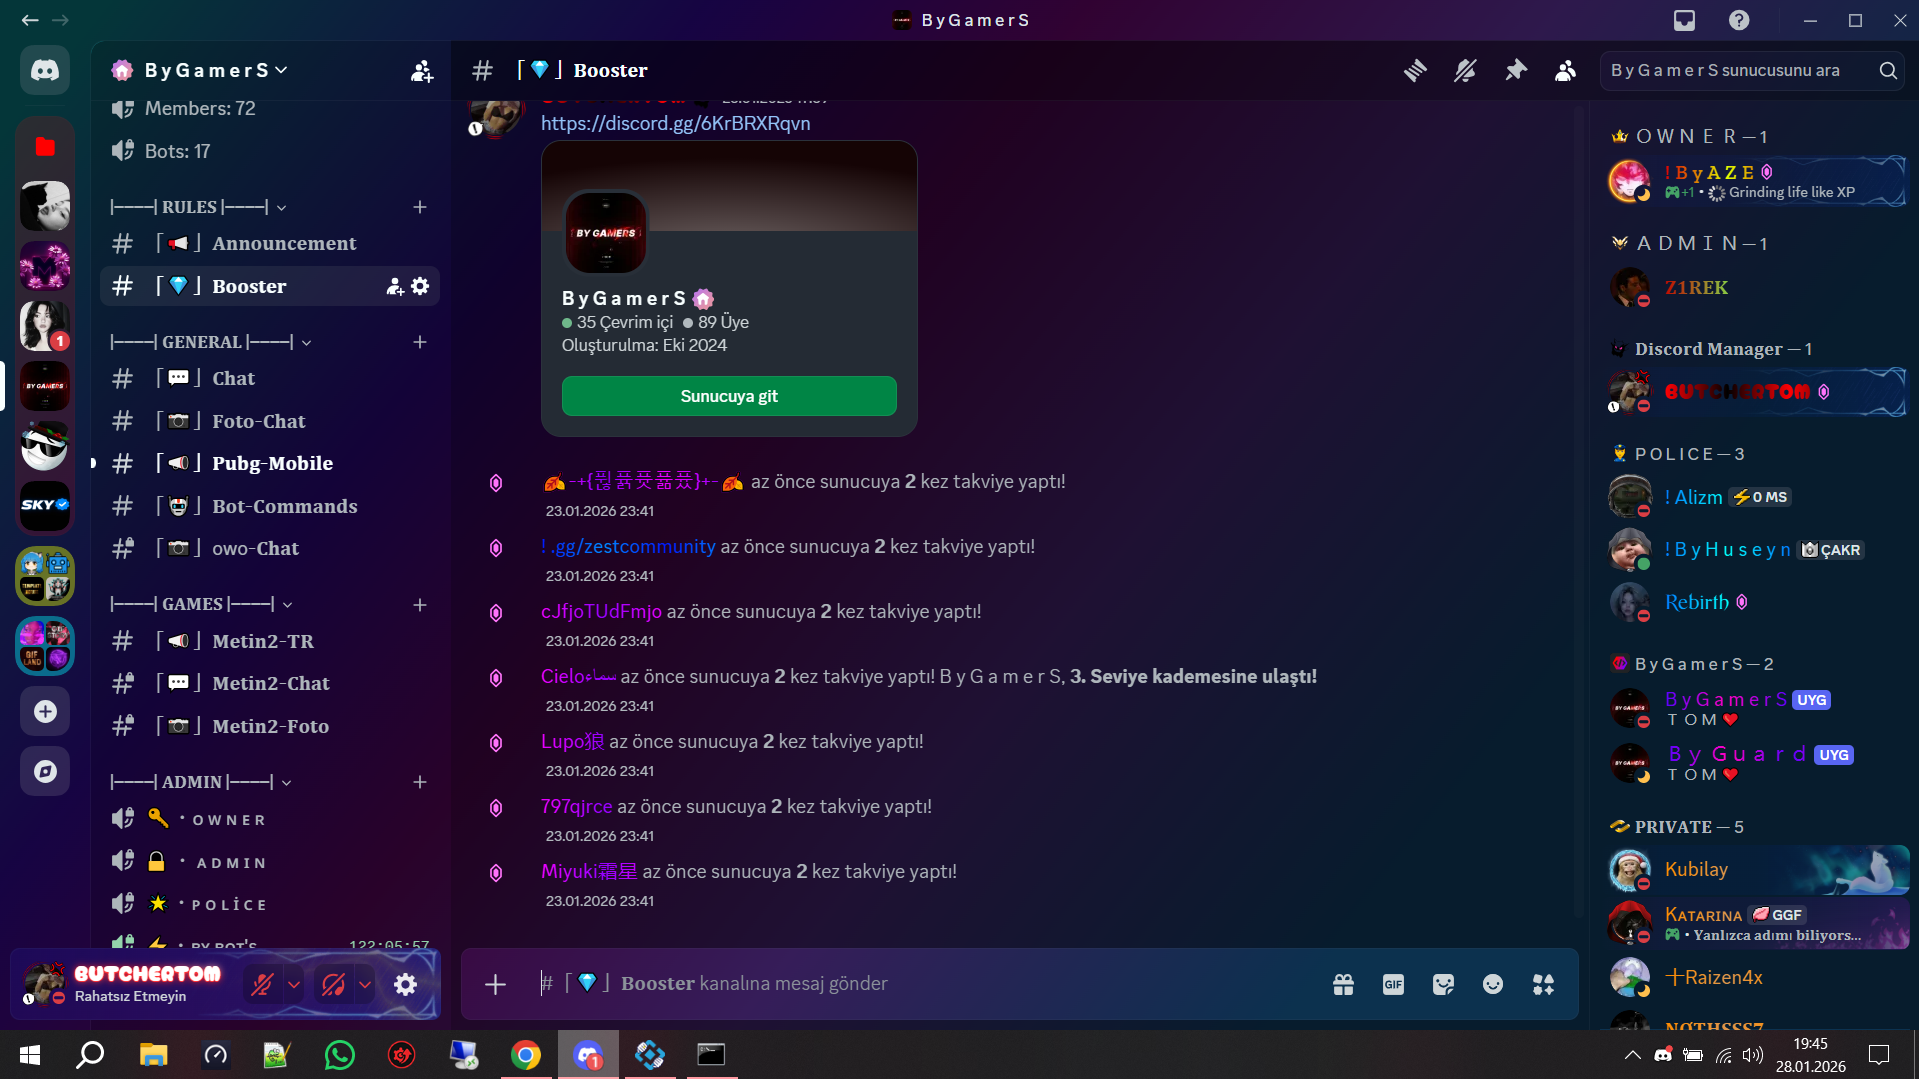Image resolution: width=1919 pixels, height=1079 pixels.
Task: Open sticker picker in message bar
Action: coord(1443,984)
